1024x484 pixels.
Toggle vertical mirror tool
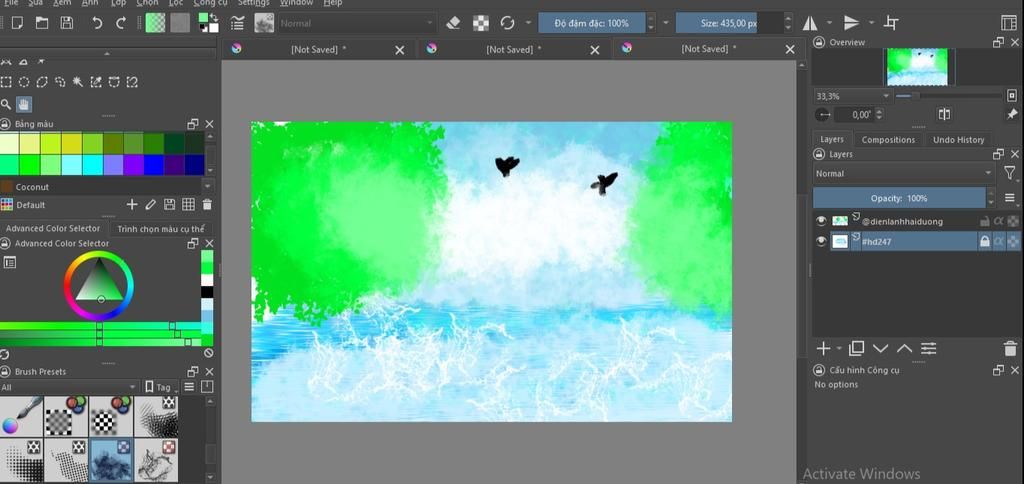(x=851, y=24)
